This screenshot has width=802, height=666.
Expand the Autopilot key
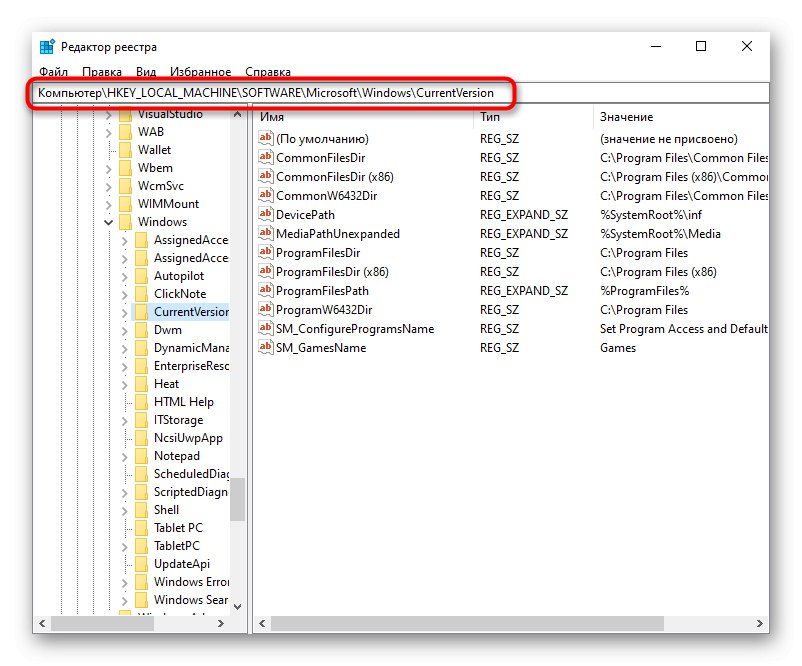[125, 277]
